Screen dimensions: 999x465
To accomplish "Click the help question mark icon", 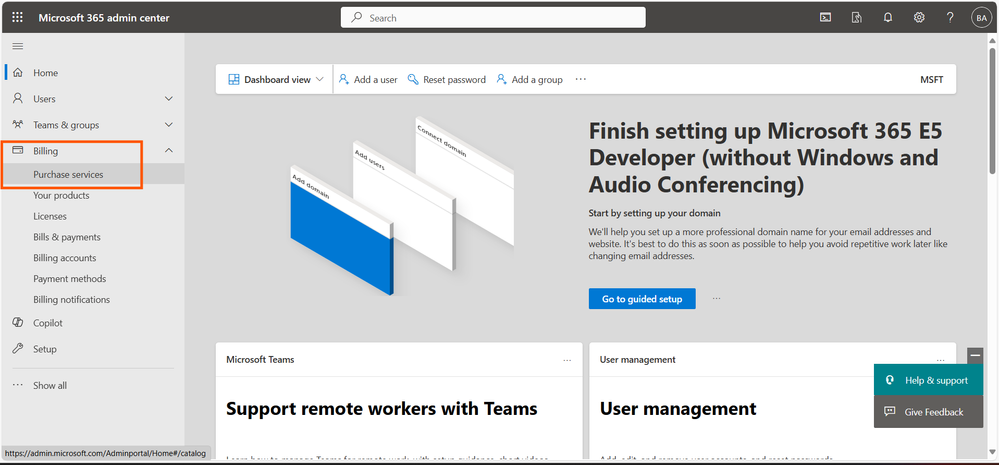I will coord(950,18).
